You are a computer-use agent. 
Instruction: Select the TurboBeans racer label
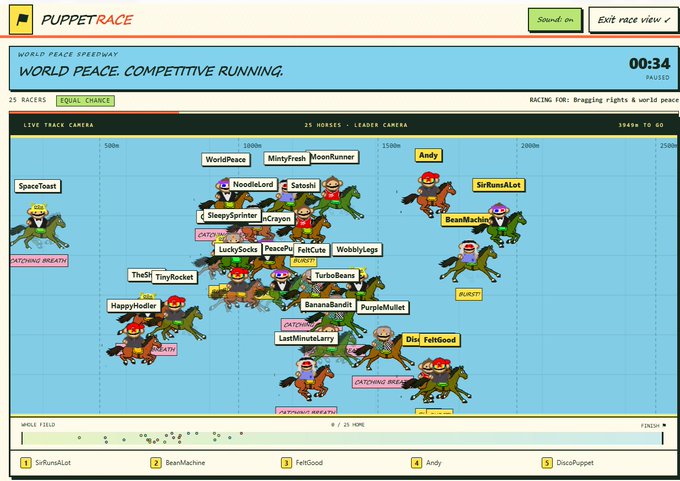pos(335,275)
